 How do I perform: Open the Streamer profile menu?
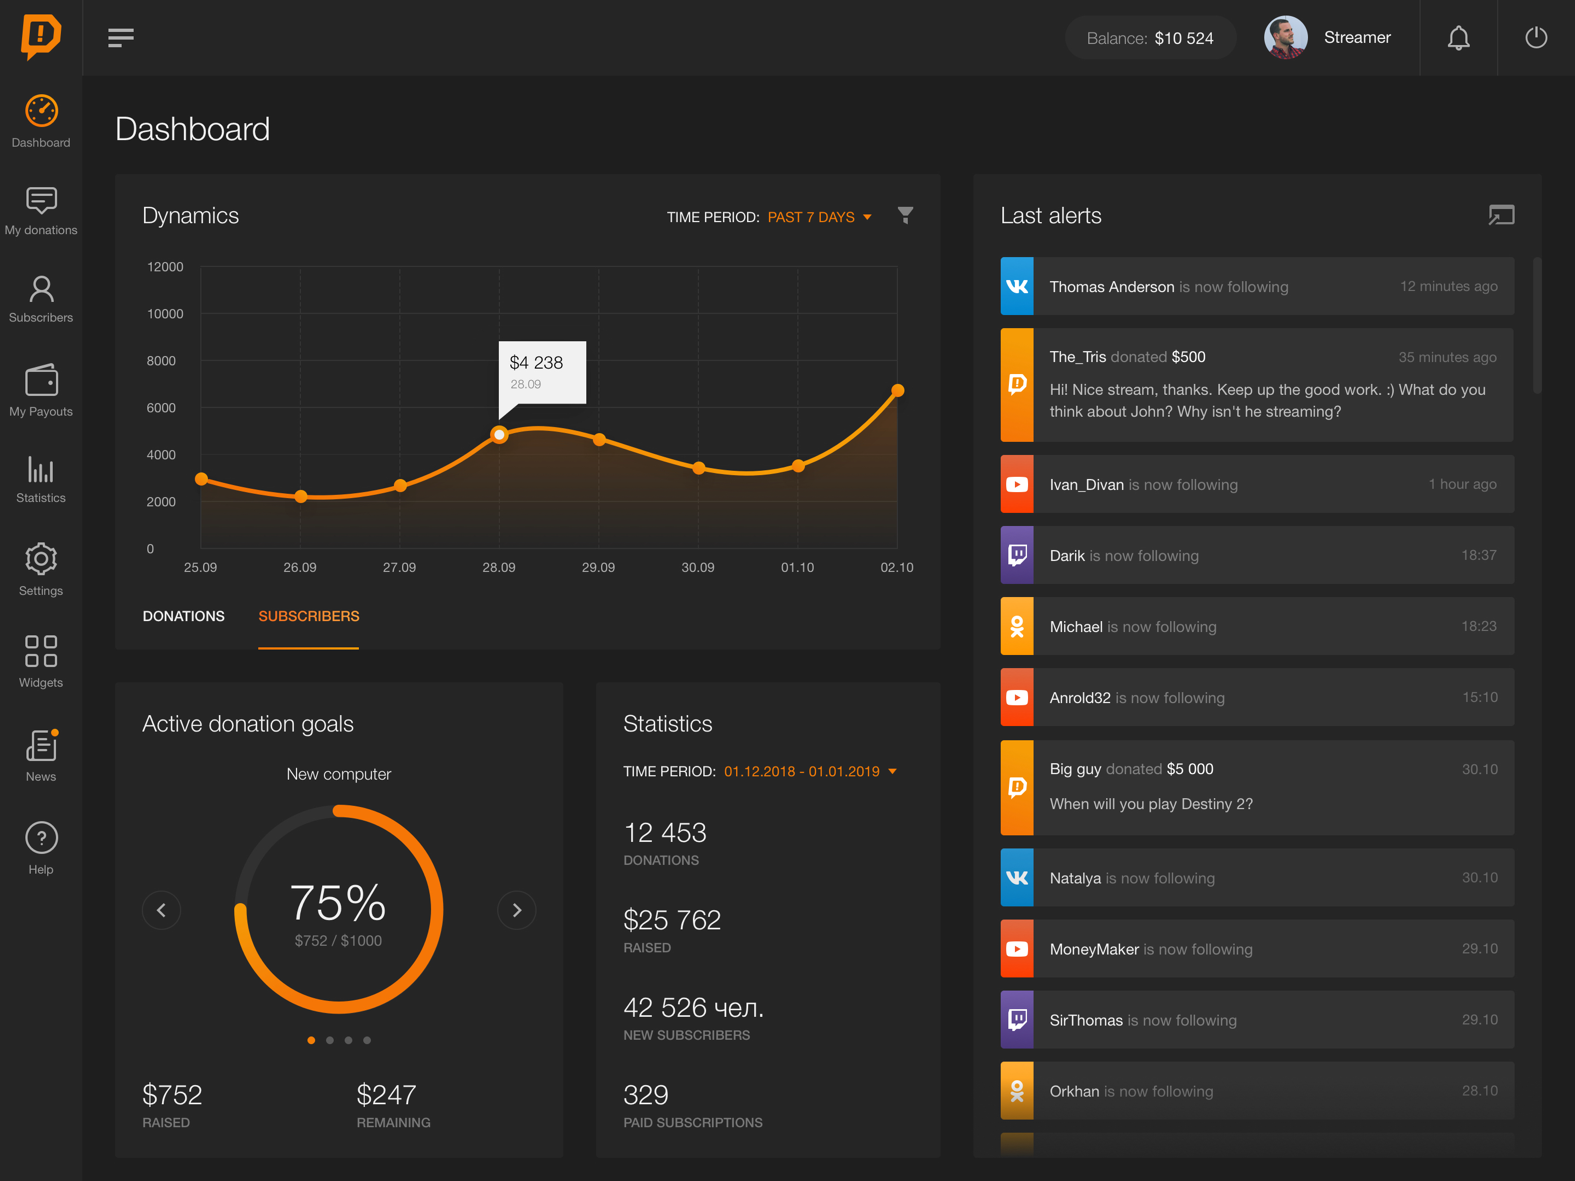pyautogui.click(x=1328, y=38)
